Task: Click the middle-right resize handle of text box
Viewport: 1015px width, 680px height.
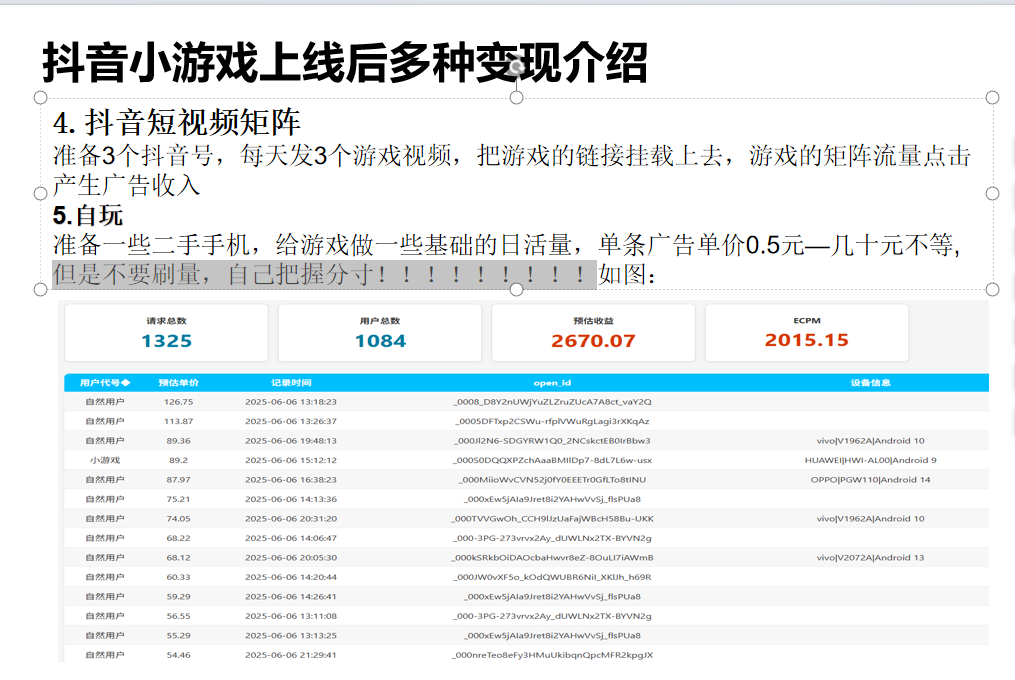Action: tap(992, 193)
